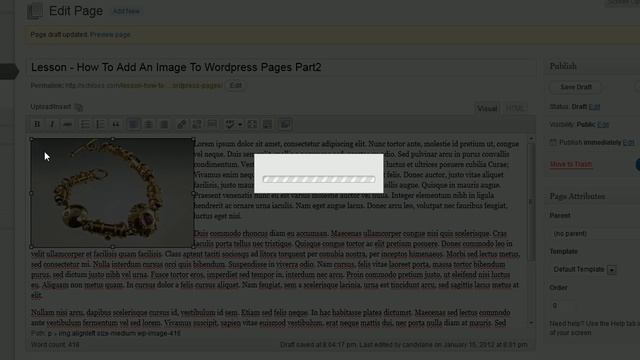Viewport: 640px width, 360px height.
Task: Click the page title field
Action: tap(282, 67)
